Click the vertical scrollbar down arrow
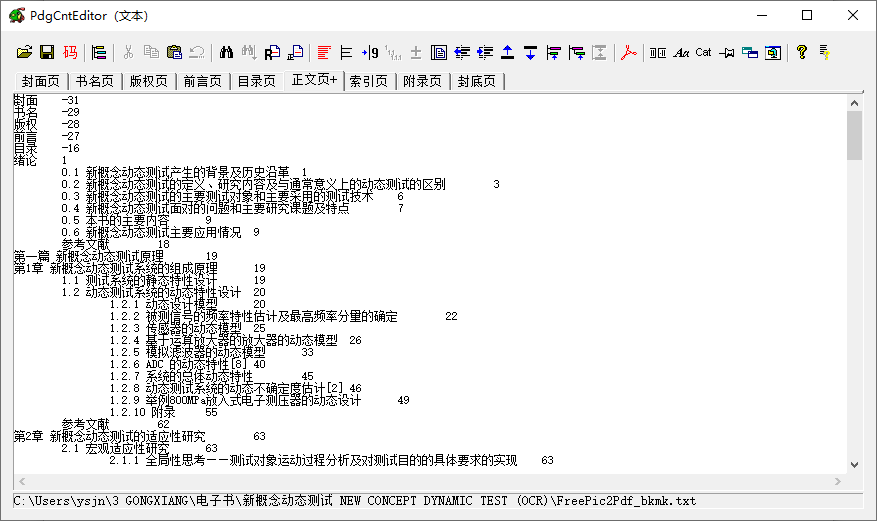This screenshot has height=521, width=877. [854, 465]
